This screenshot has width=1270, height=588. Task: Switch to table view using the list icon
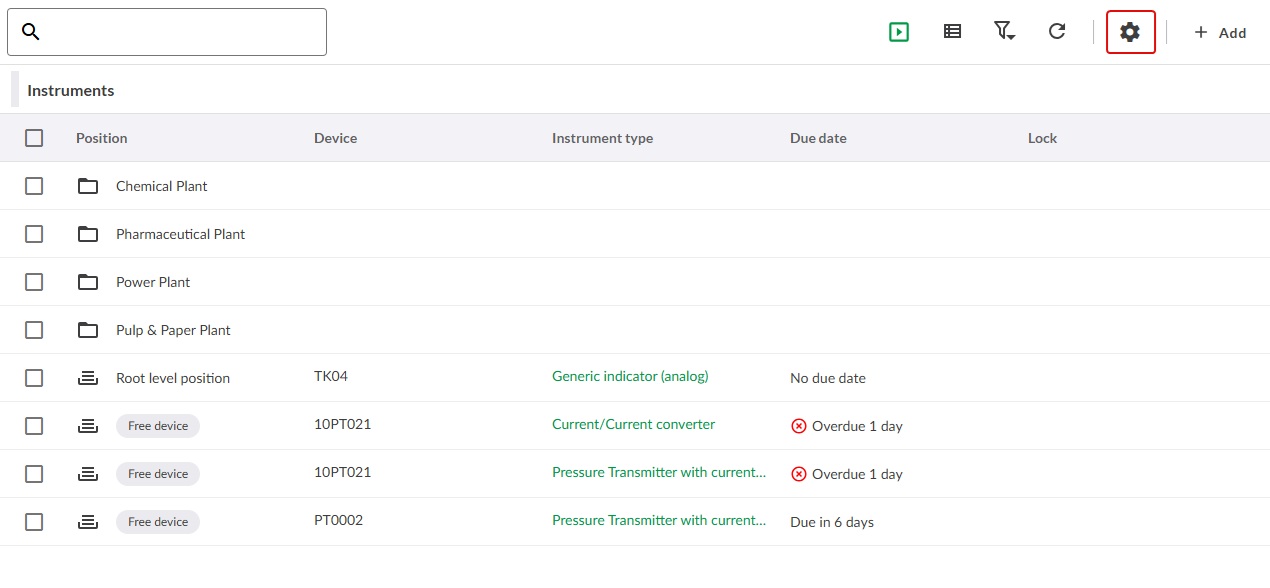click(x=952, y=31)
